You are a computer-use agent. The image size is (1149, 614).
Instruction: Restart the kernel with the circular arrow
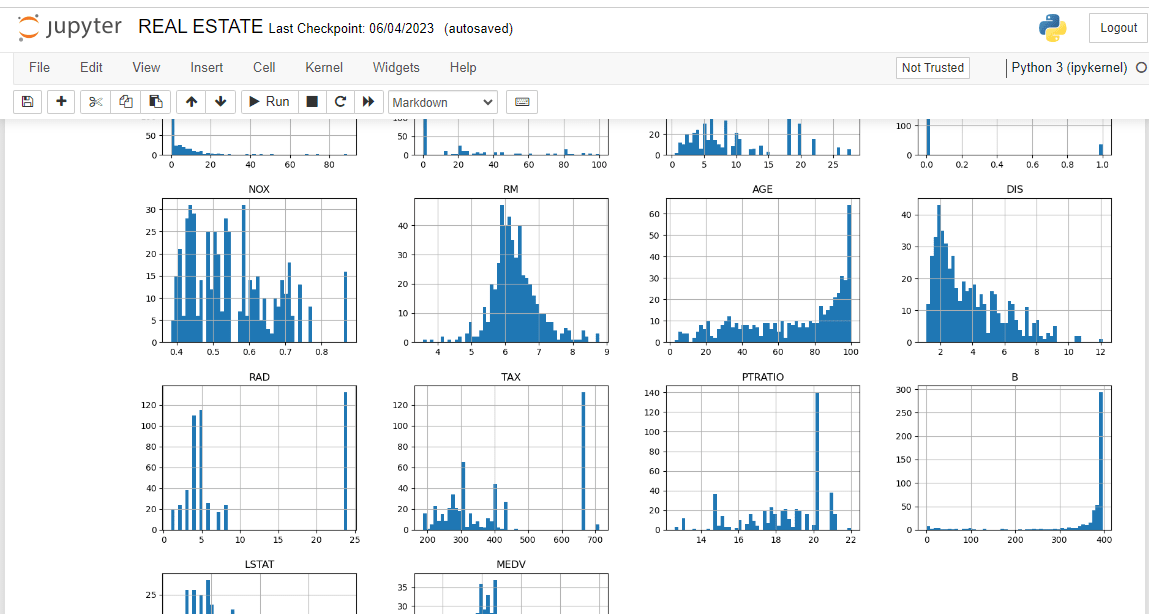point(340,102)
